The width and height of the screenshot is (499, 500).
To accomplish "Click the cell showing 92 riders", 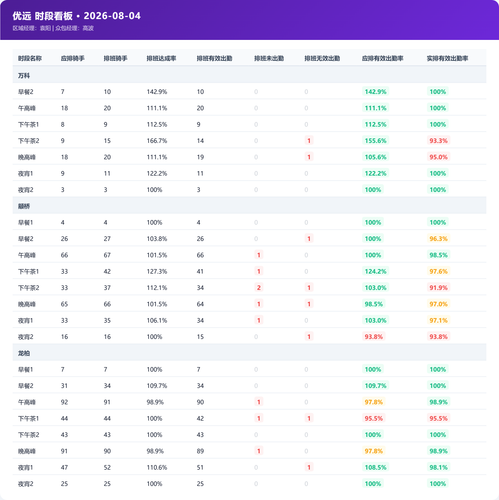I will pos(64,402).
